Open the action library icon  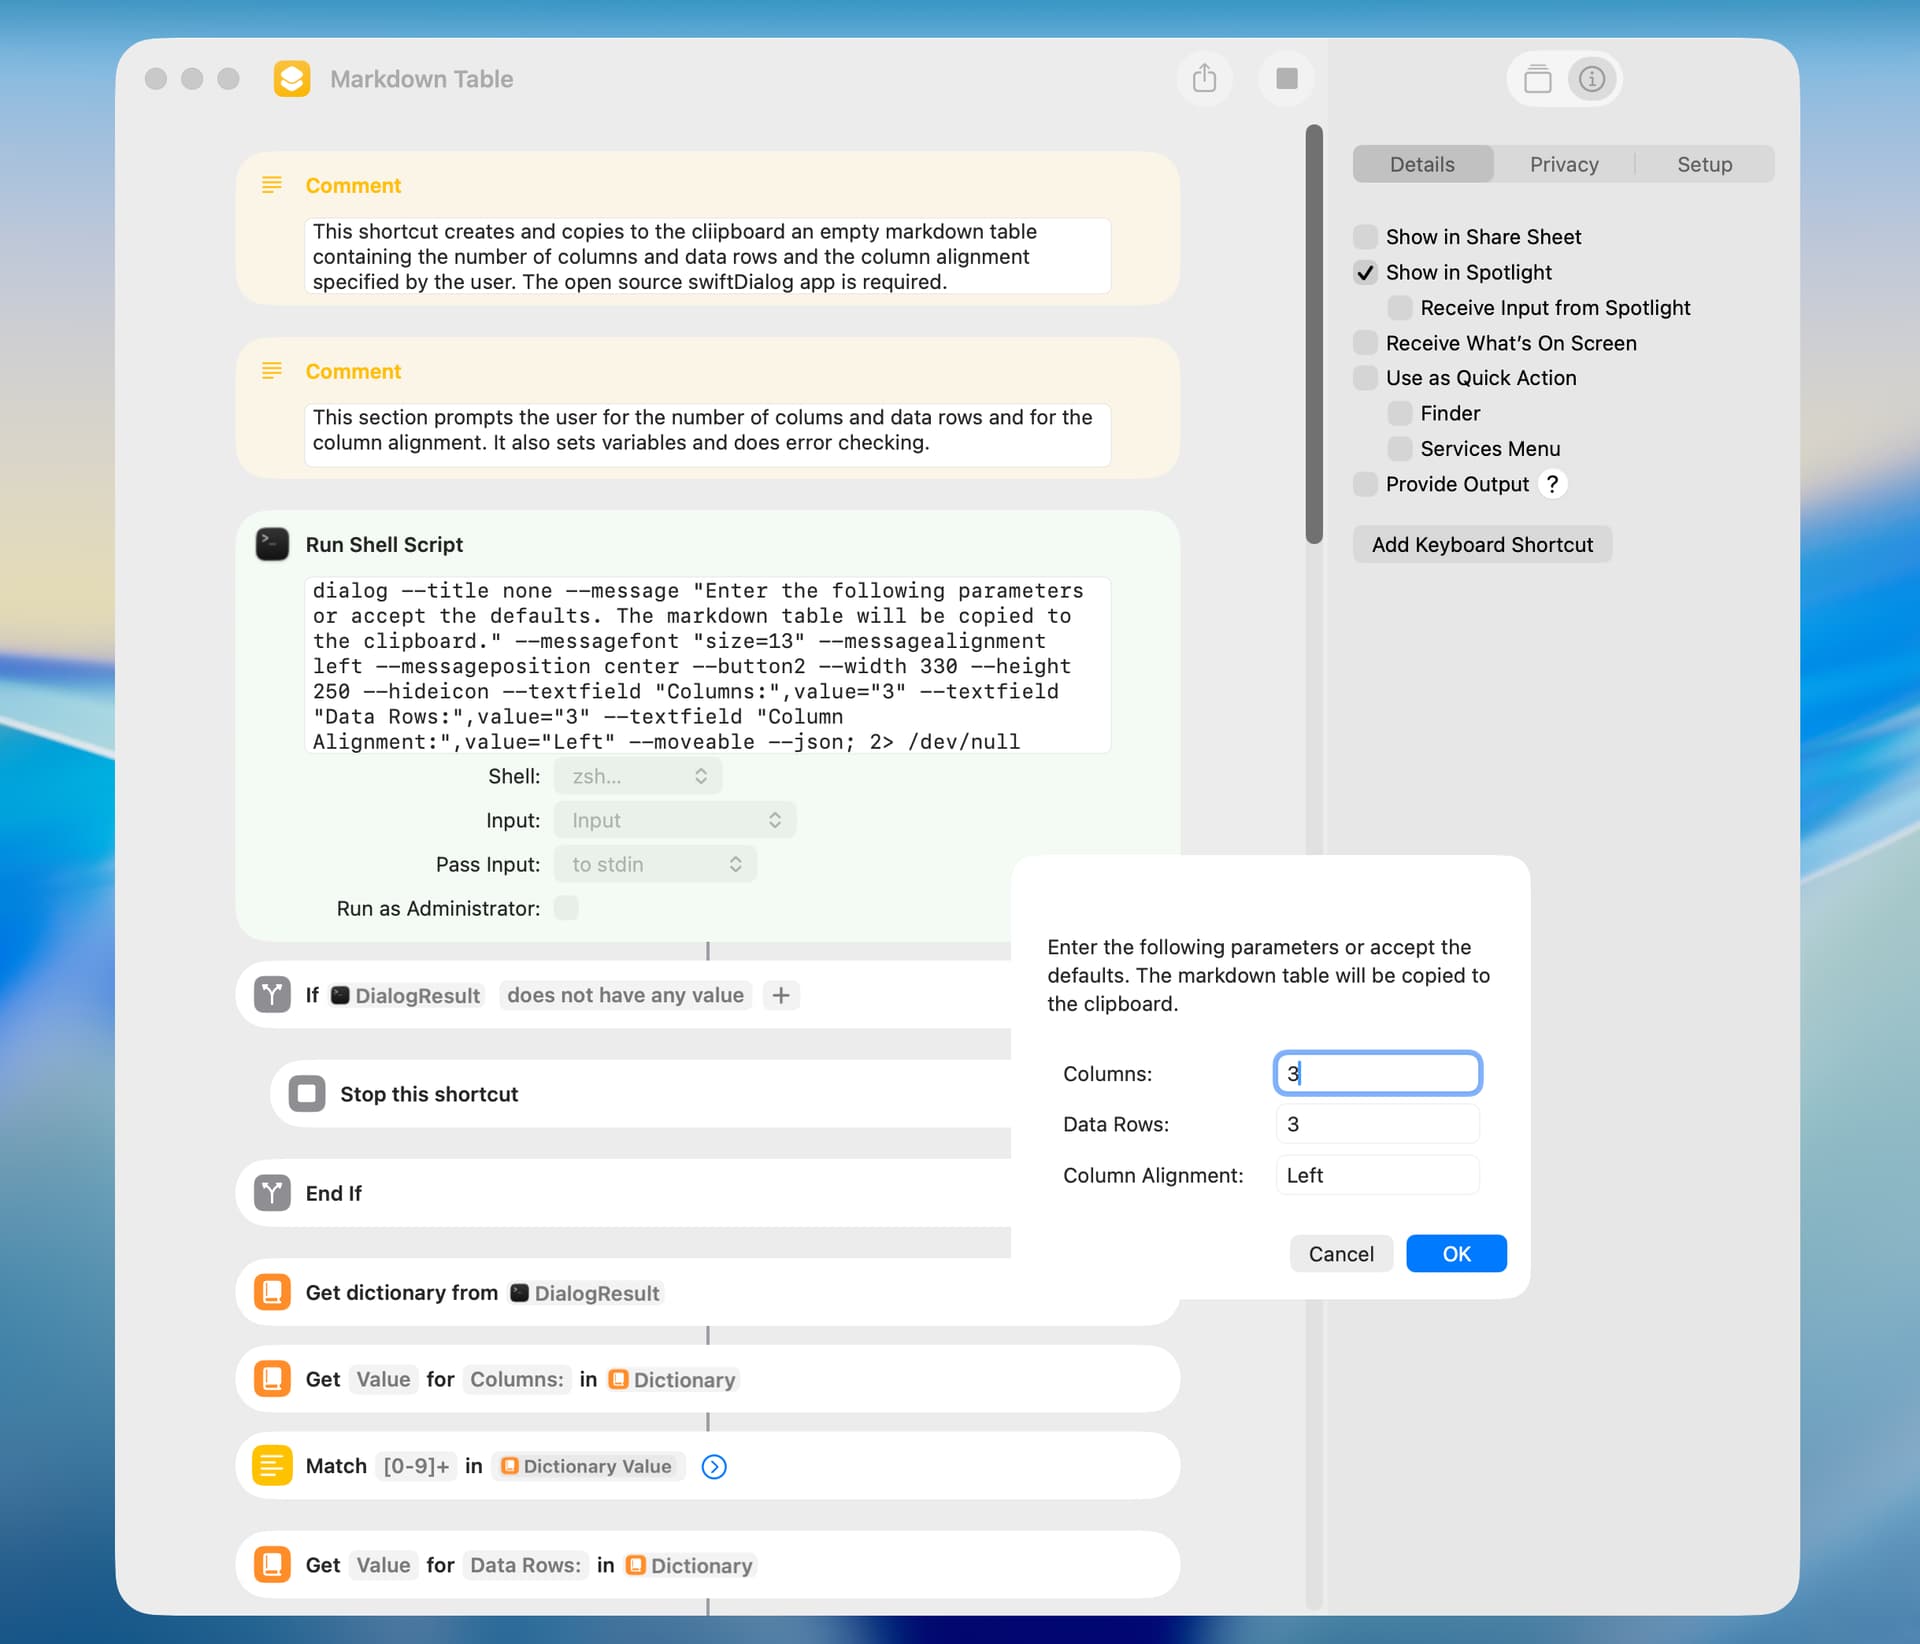coord(1537,78)
